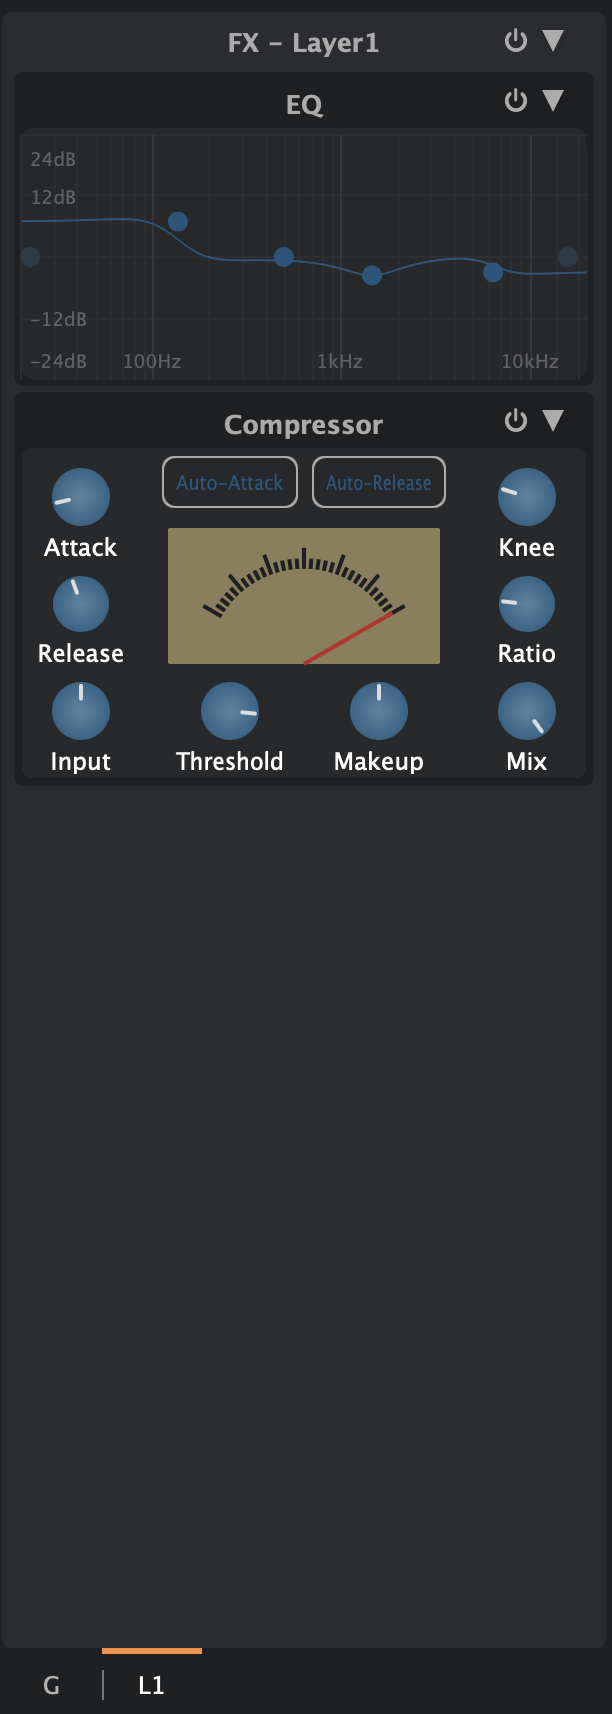The image size is (612, 1714).
Task: Collapse the Compressor section triangle
Action: [553, 421]
